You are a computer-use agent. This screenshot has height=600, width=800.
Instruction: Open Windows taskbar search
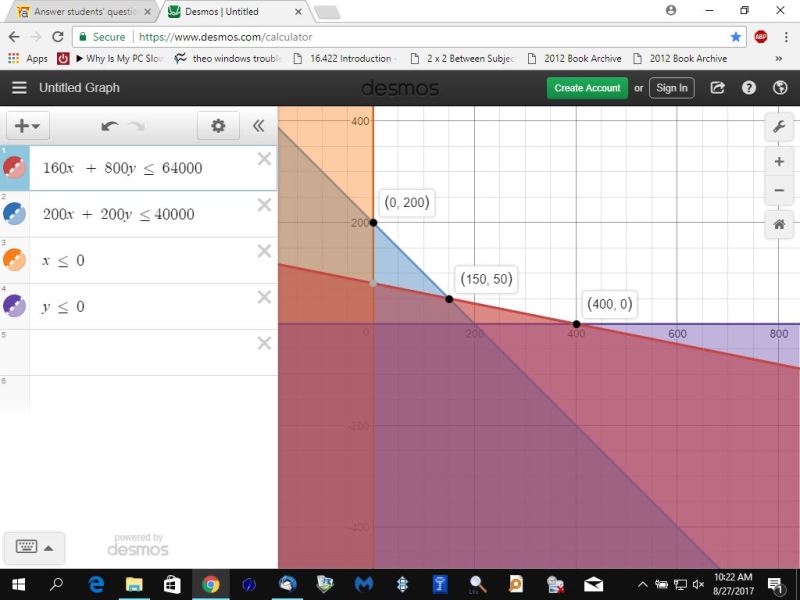(56, 585)
